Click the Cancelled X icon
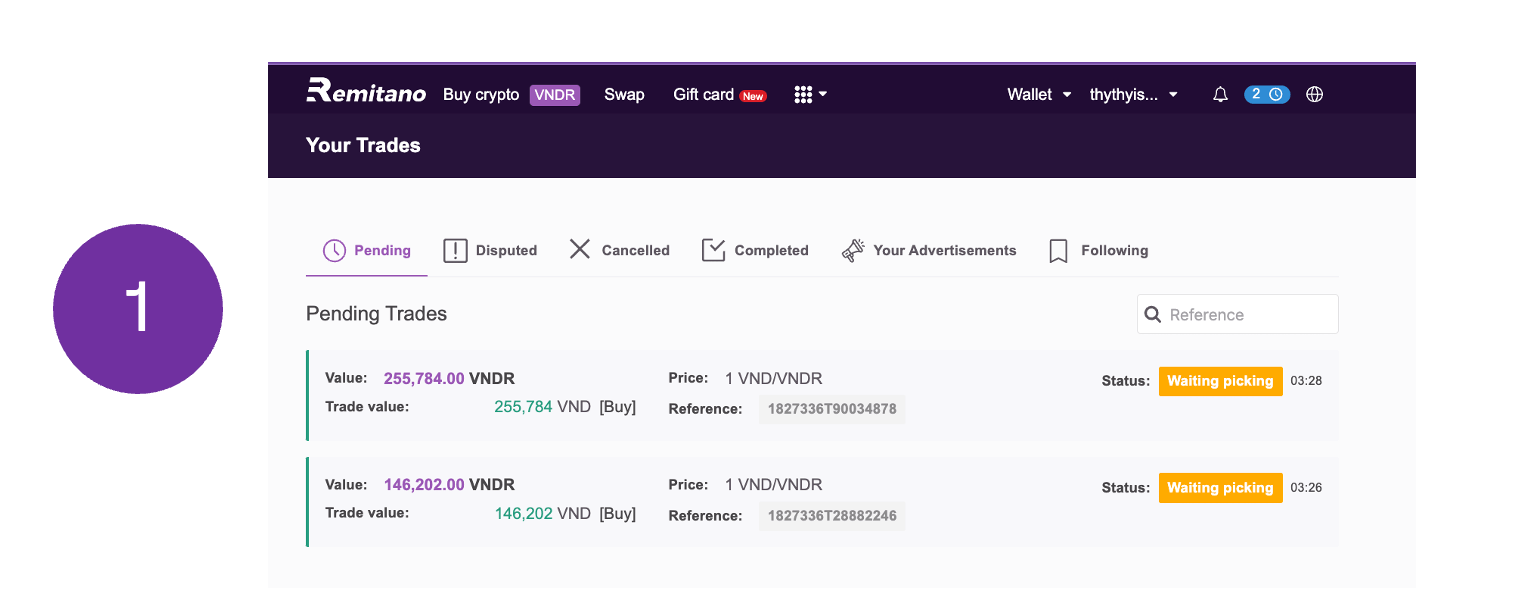This screenshot has height=616, width=1536. [x=580, y=250]
